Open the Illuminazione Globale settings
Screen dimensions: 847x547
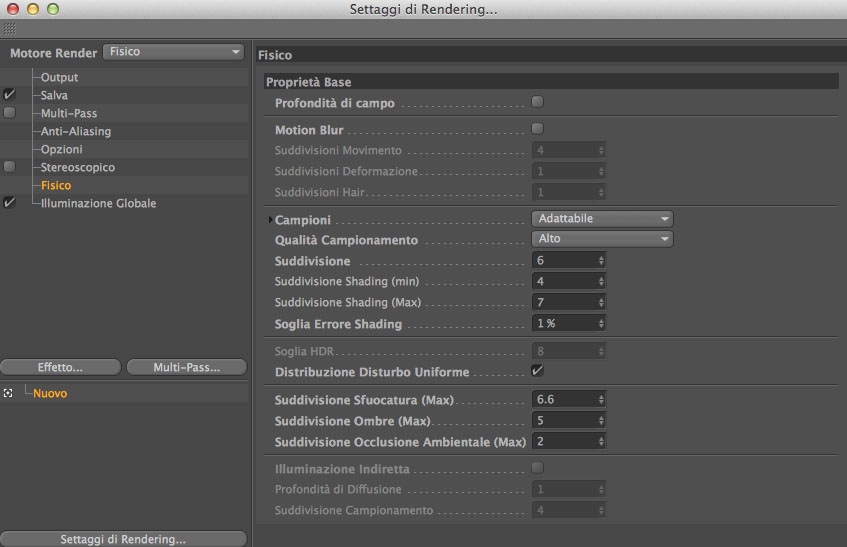point(98,203)
